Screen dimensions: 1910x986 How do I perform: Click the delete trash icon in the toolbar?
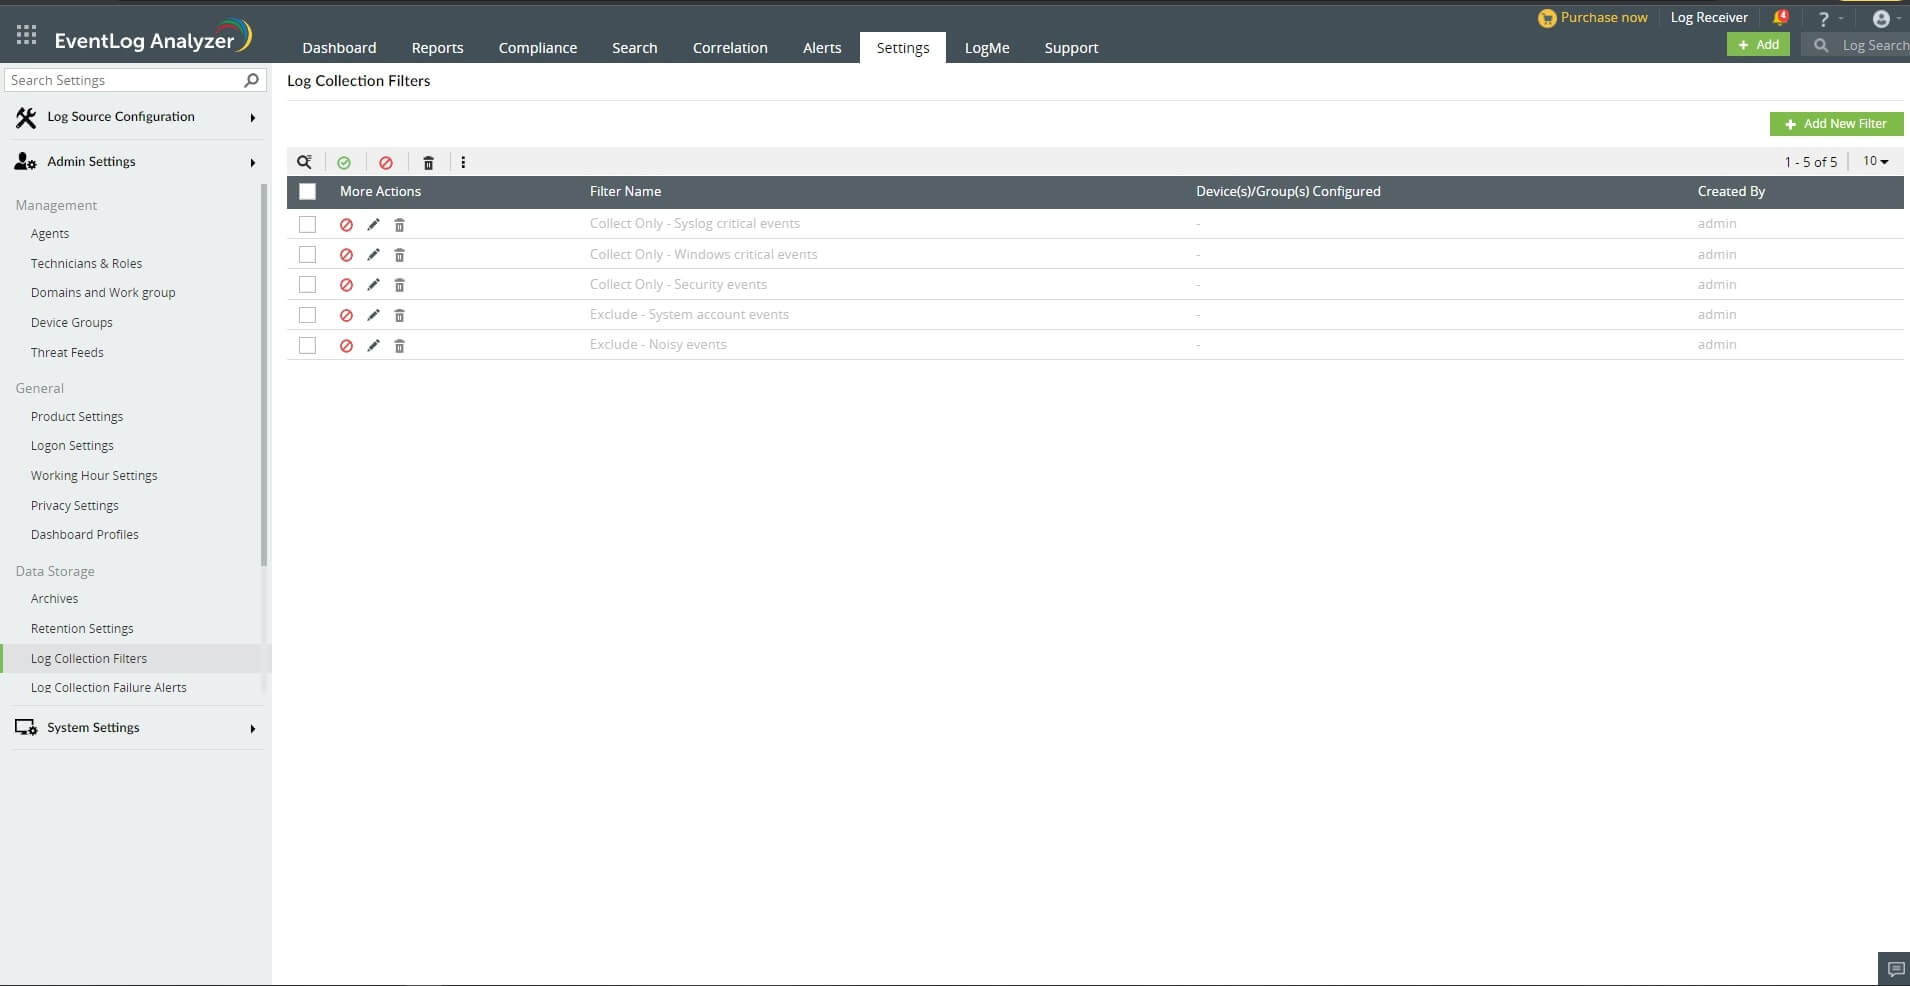[428, 162]
